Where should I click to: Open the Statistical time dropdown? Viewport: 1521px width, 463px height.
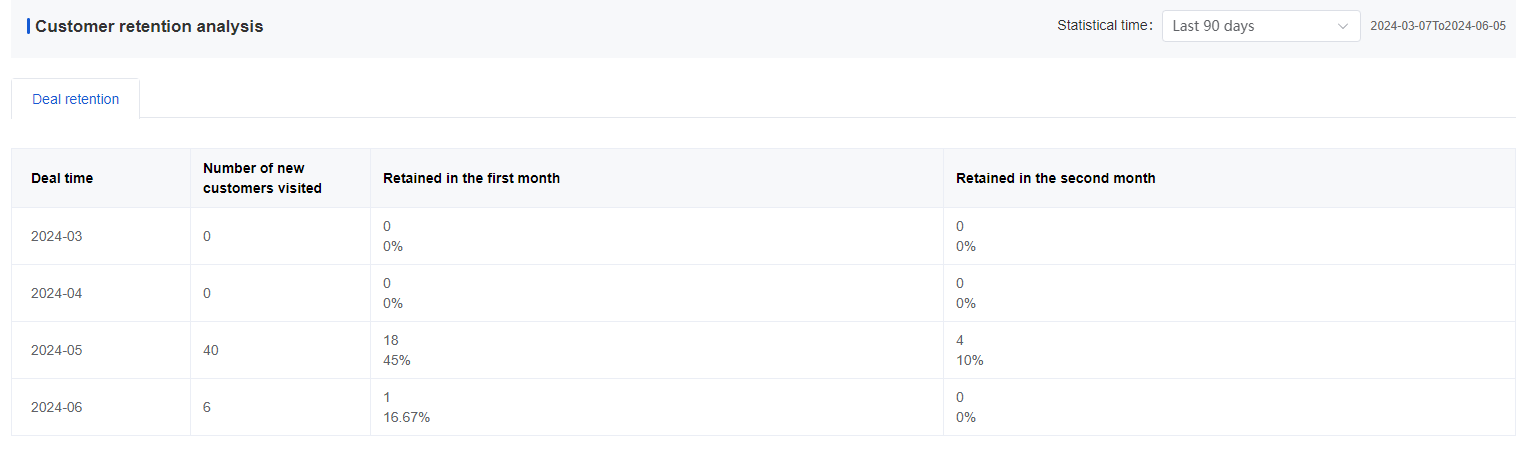click(1260, 26)
